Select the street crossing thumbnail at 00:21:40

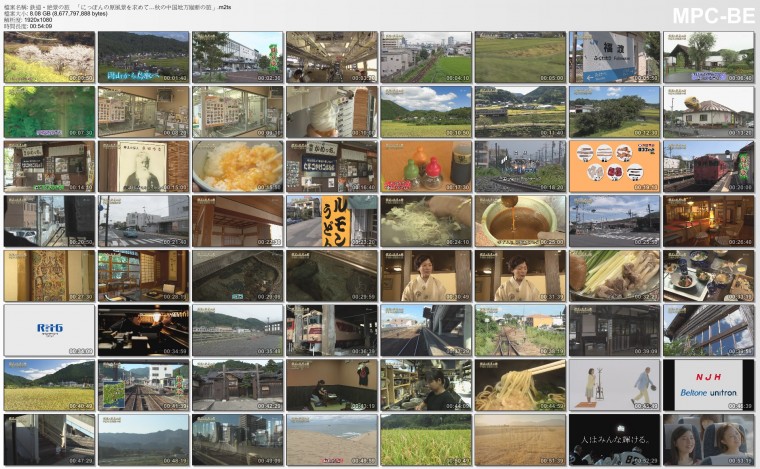pos(143,221)
